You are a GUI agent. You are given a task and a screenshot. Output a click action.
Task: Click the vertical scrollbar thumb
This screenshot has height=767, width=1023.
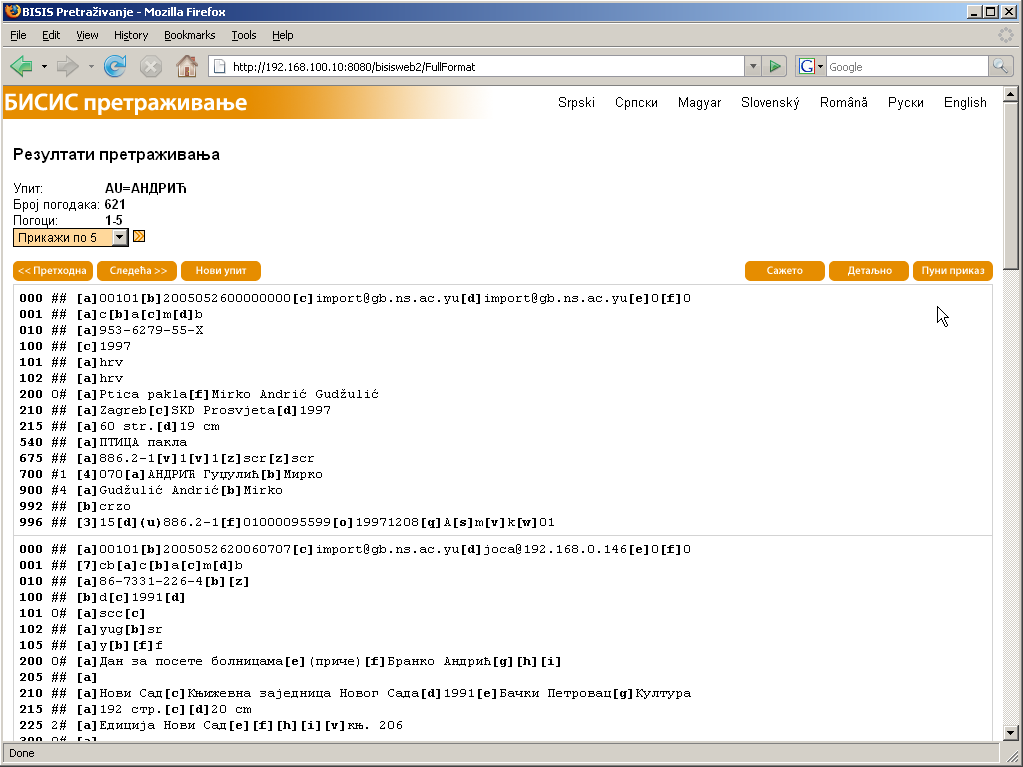coord(1011,186)
